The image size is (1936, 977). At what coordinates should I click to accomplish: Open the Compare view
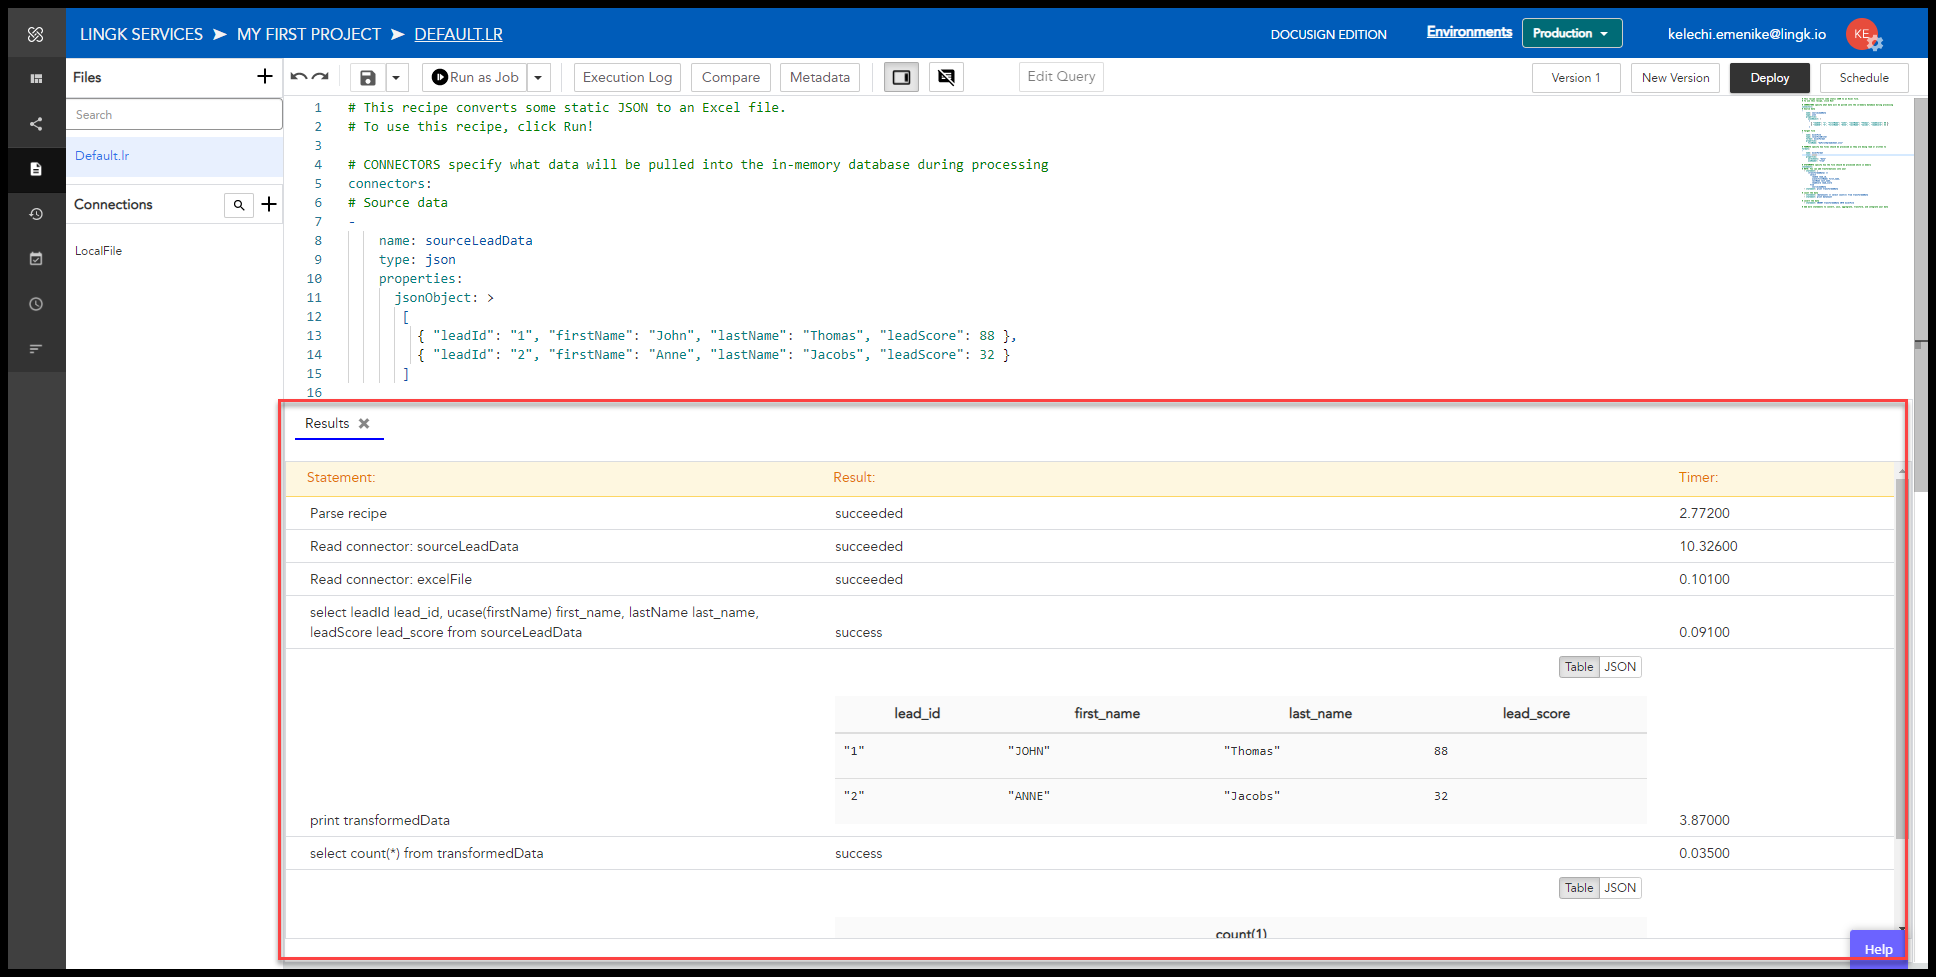pyautogui.click(x=731, y=78)
